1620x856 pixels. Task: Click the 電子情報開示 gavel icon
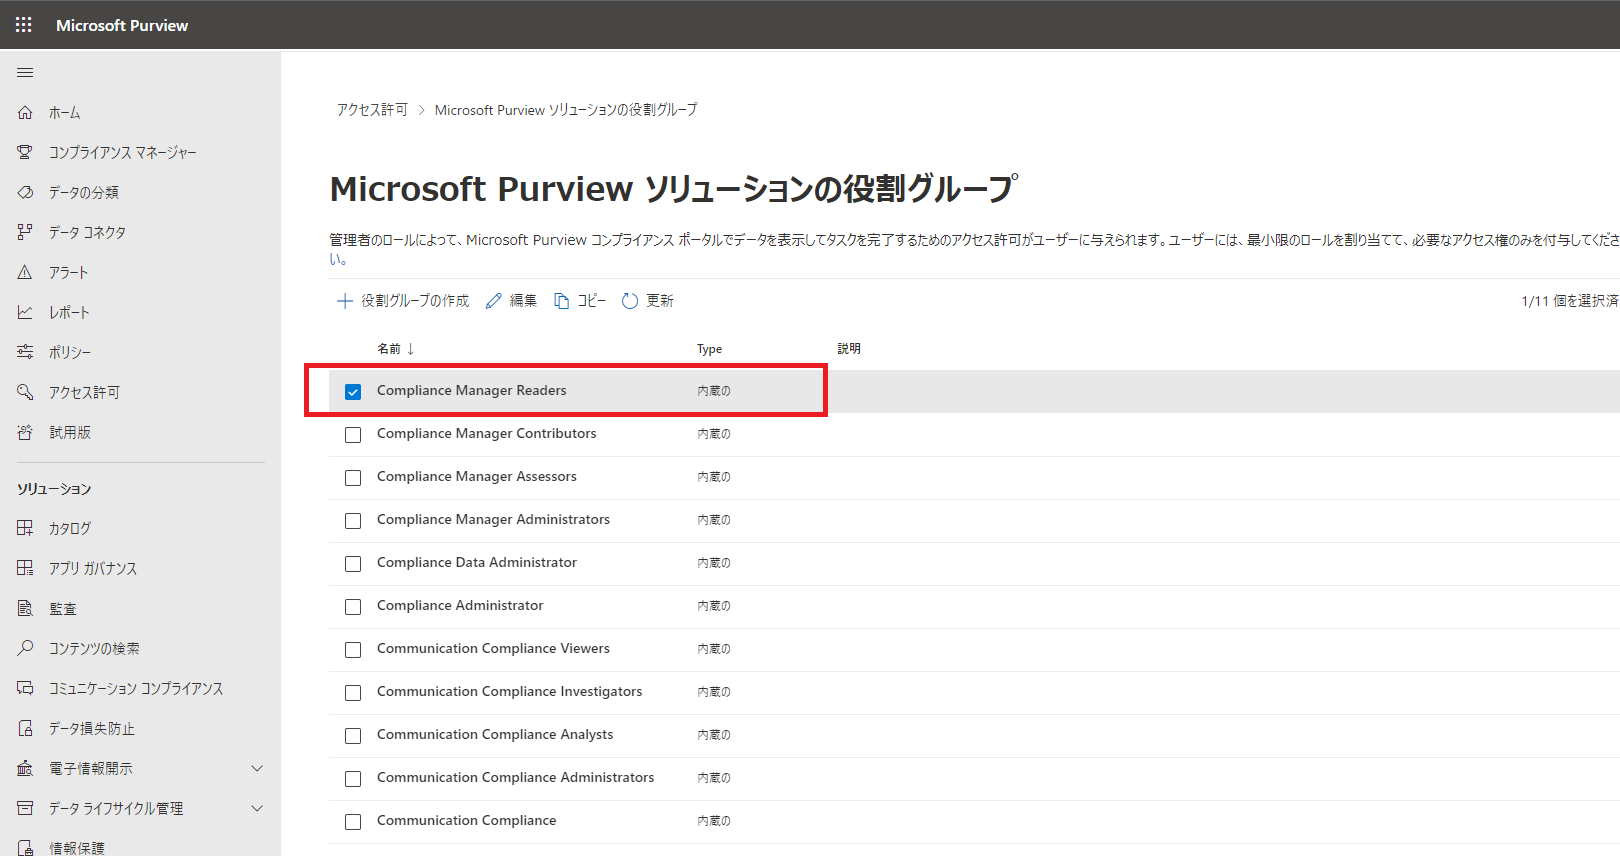coord(25,768)
